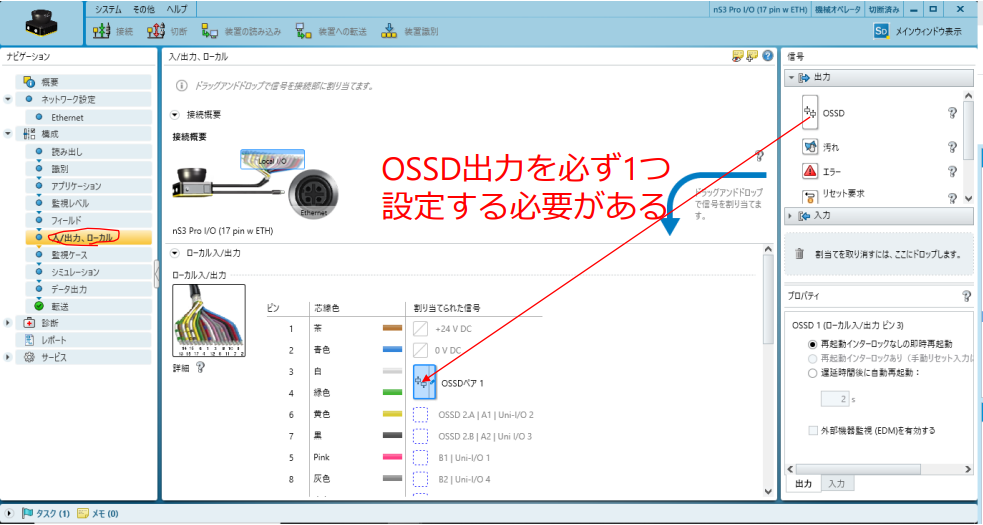Click the 0 V DC pin slot
The height and width of the screenshot is (525, 983).
[x=421, y=350]
